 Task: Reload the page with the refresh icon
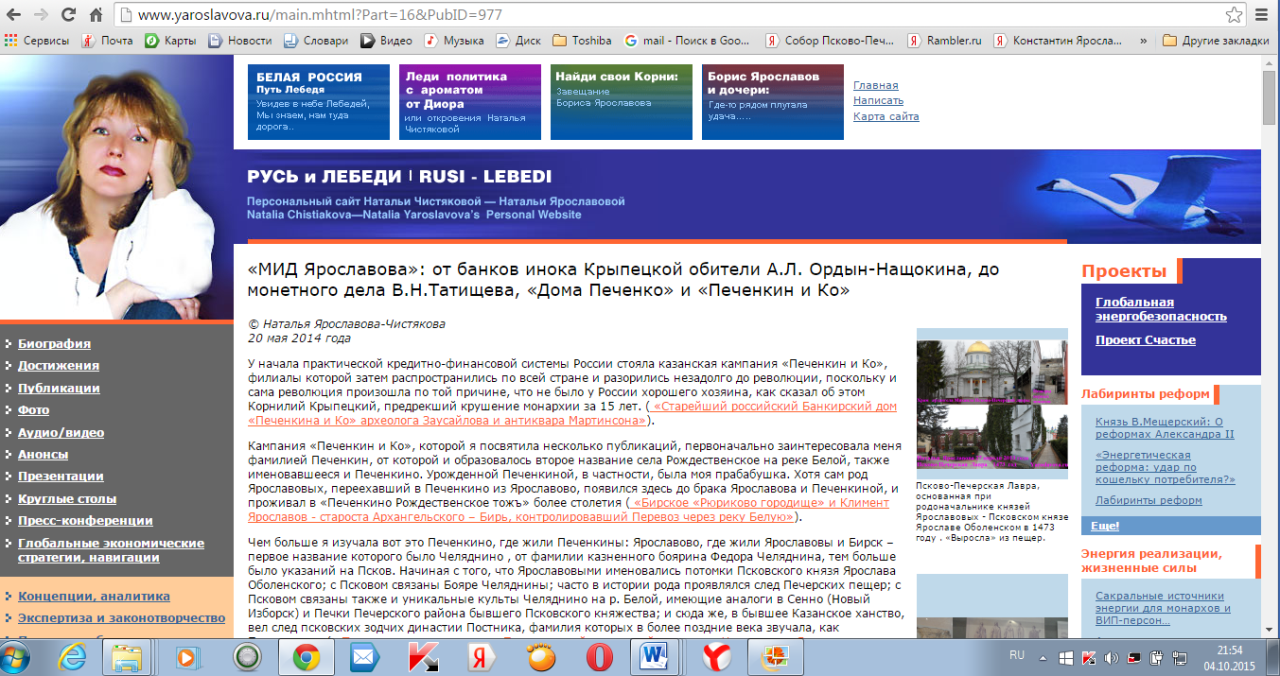pyautogui.click(x=69, y=15)
